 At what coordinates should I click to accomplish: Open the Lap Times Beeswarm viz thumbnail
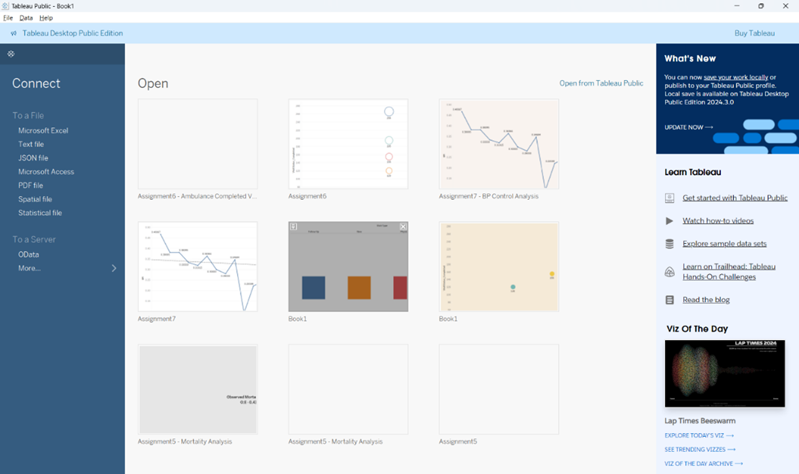tap(725, 374)
